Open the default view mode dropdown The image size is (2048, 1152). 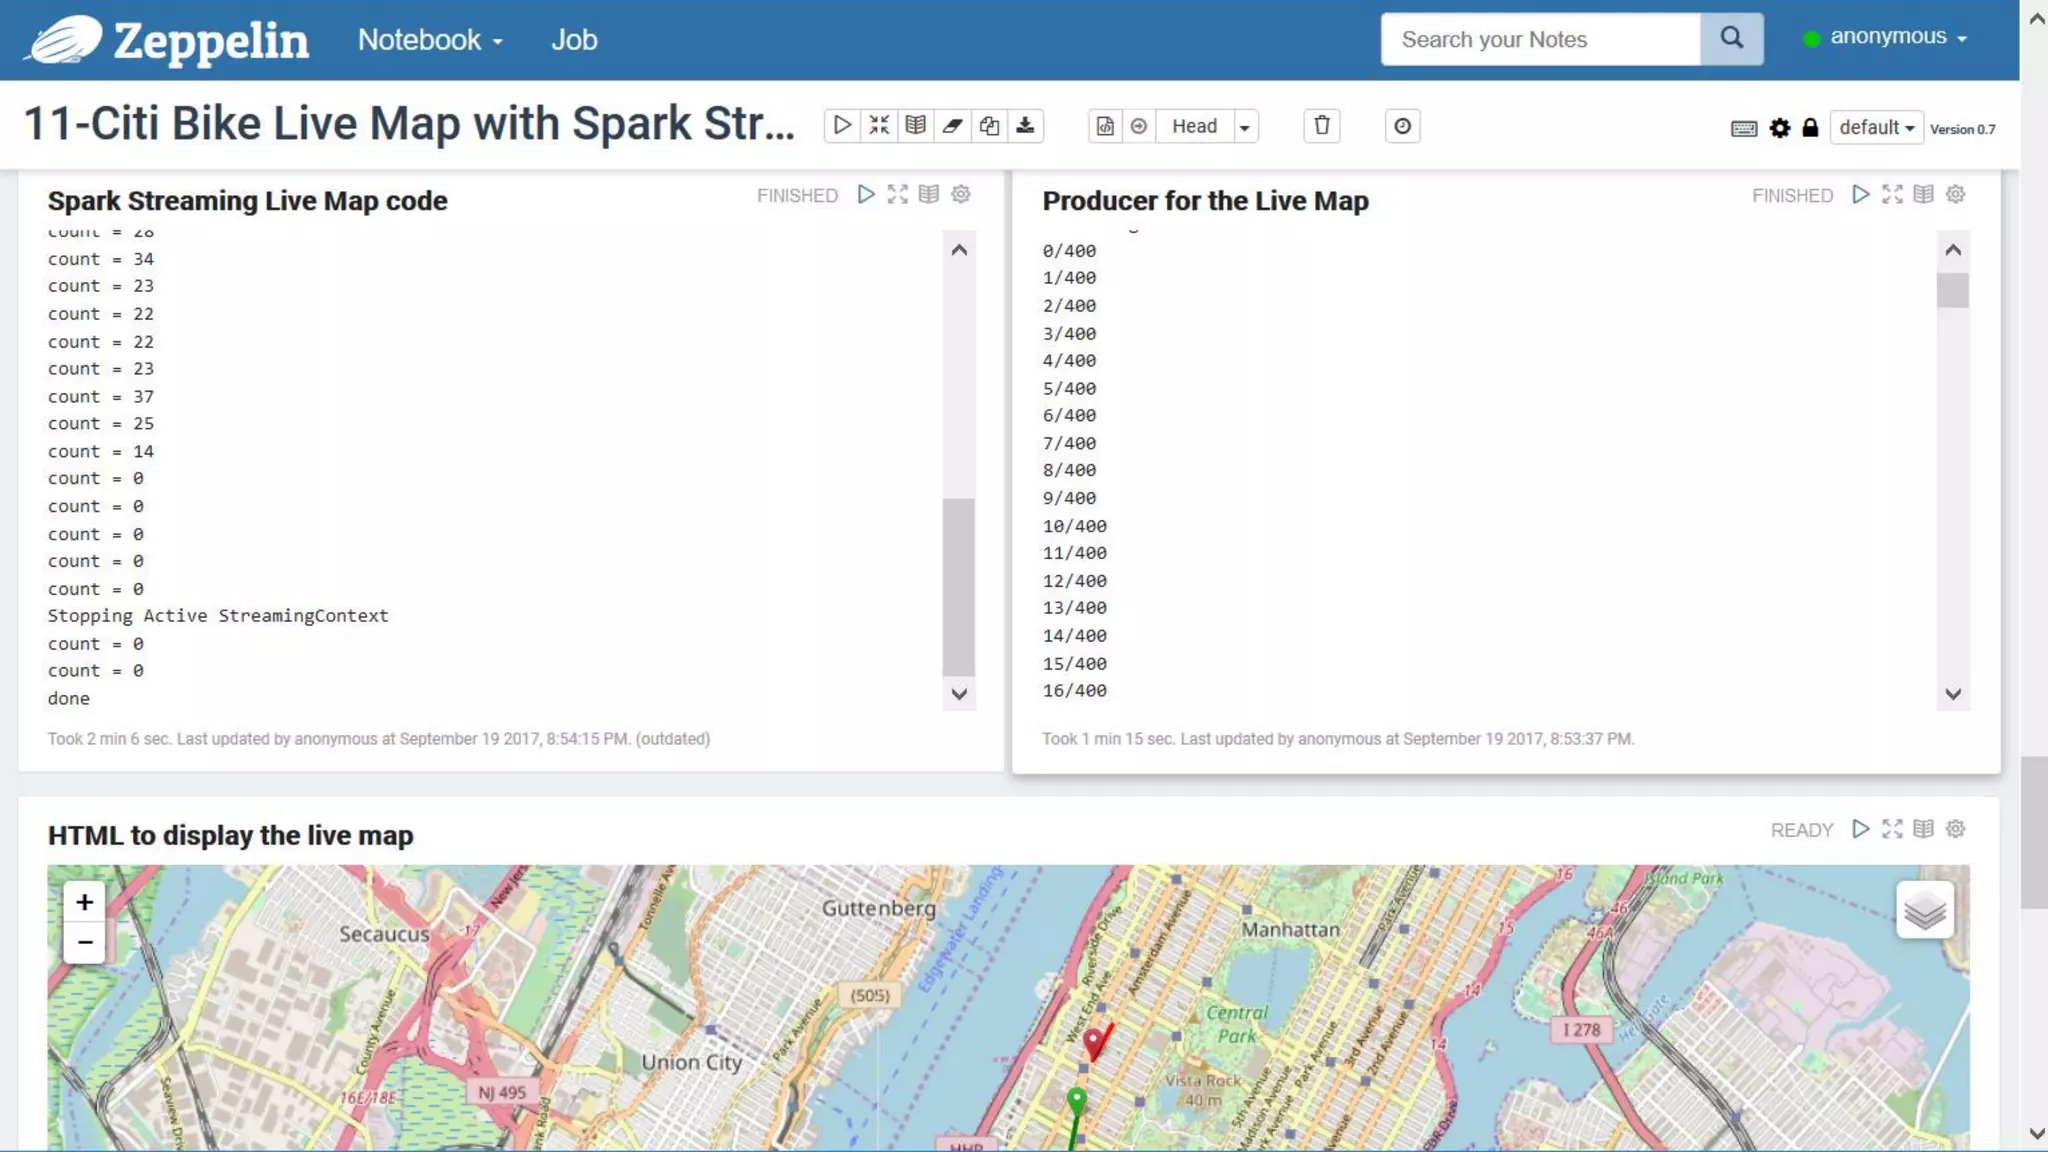point(1876,128)
